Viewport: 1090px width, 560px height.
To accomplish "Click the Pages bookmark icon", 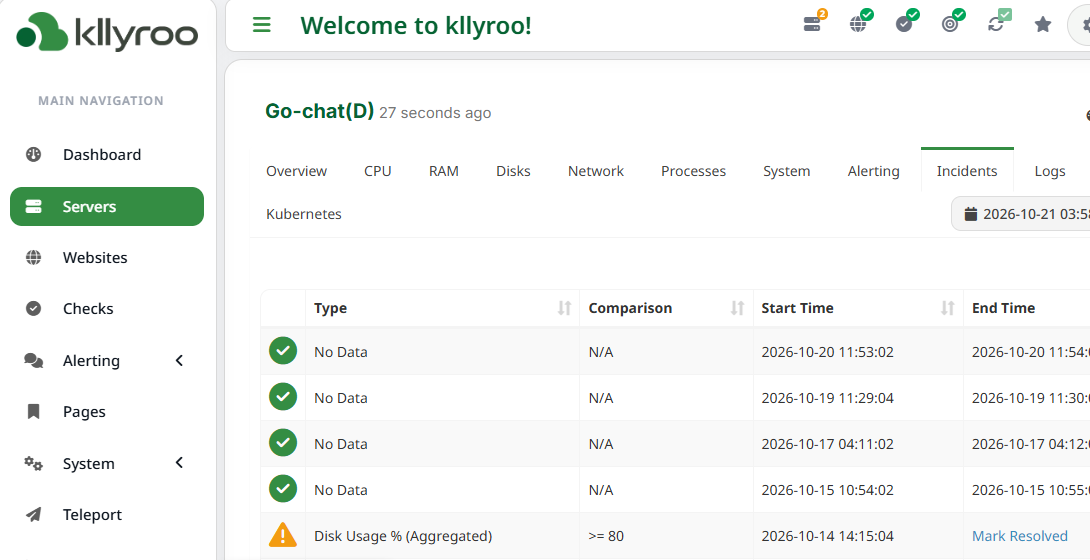I will tap(33, 411).
